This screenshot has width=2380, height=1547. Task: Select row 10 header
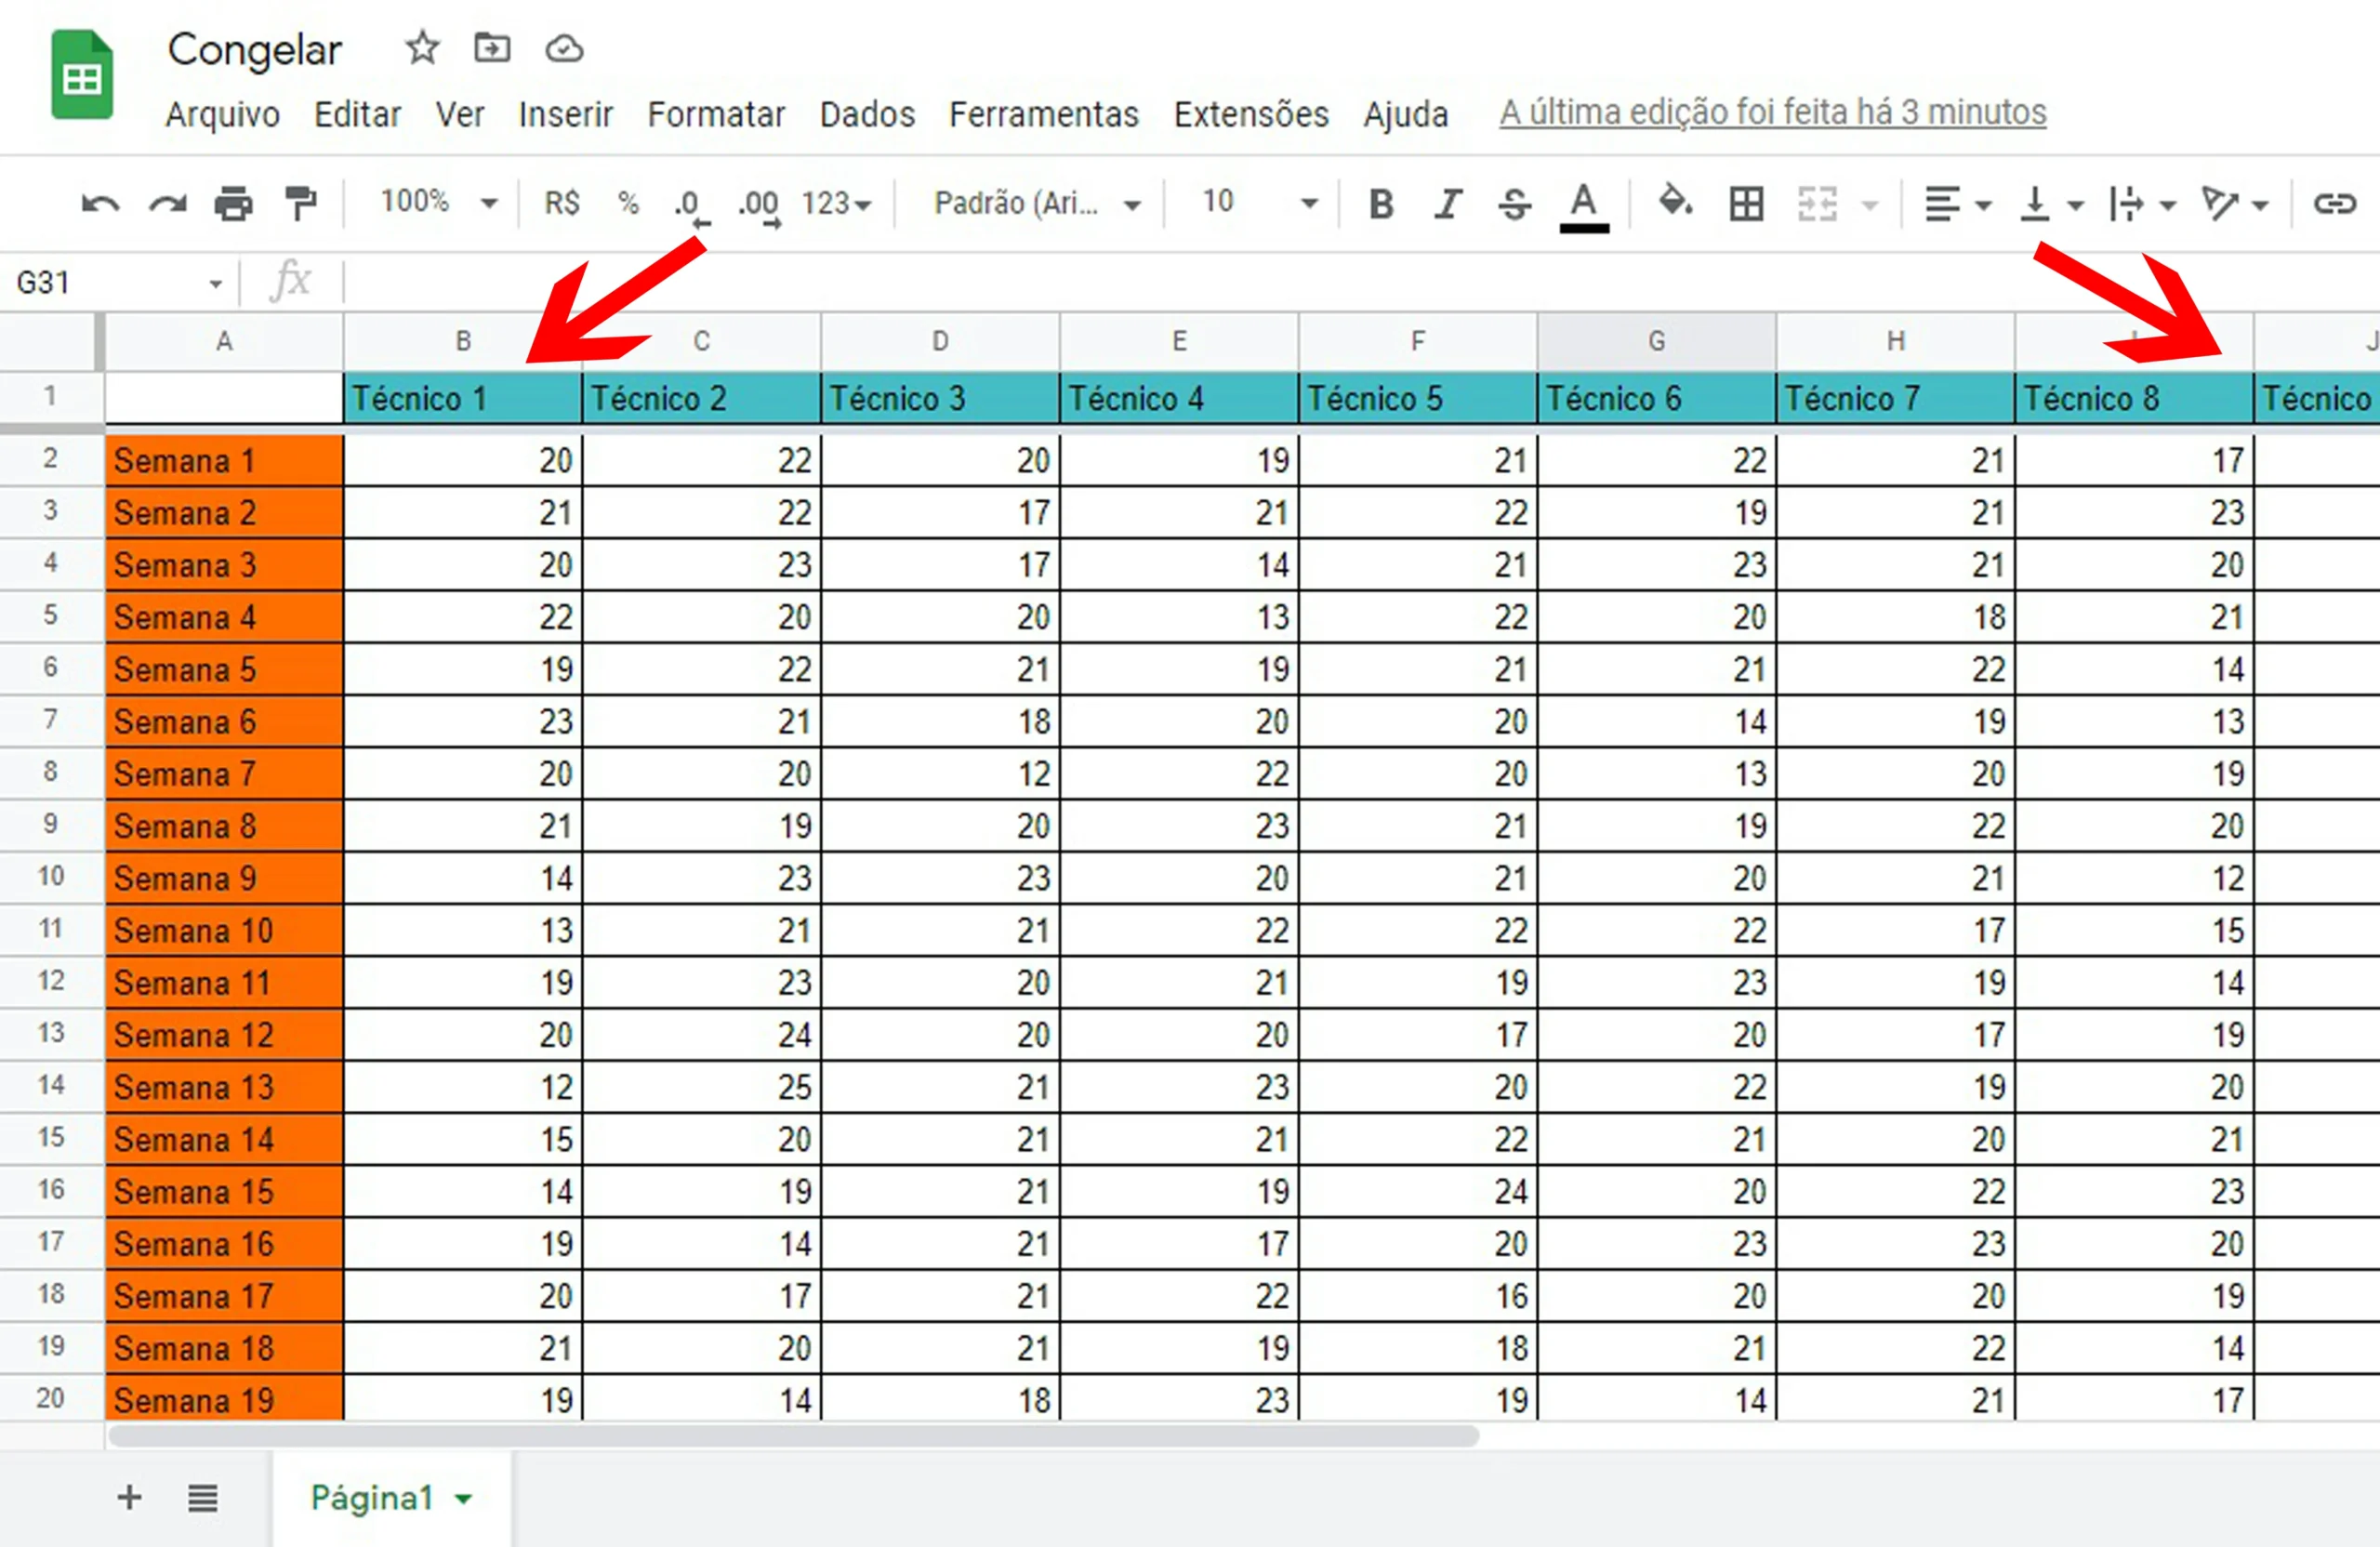pos(51,877)
